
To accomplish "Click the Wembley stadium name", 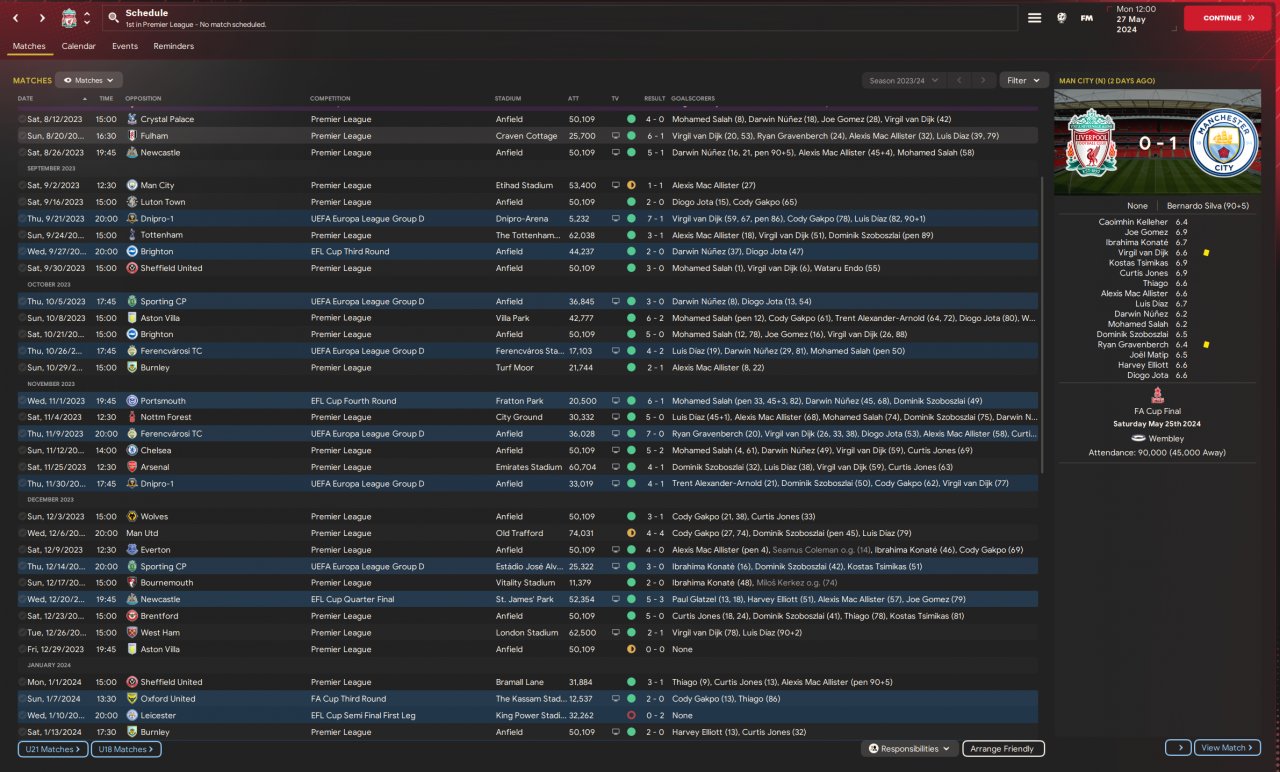I will pos(1166,438).
